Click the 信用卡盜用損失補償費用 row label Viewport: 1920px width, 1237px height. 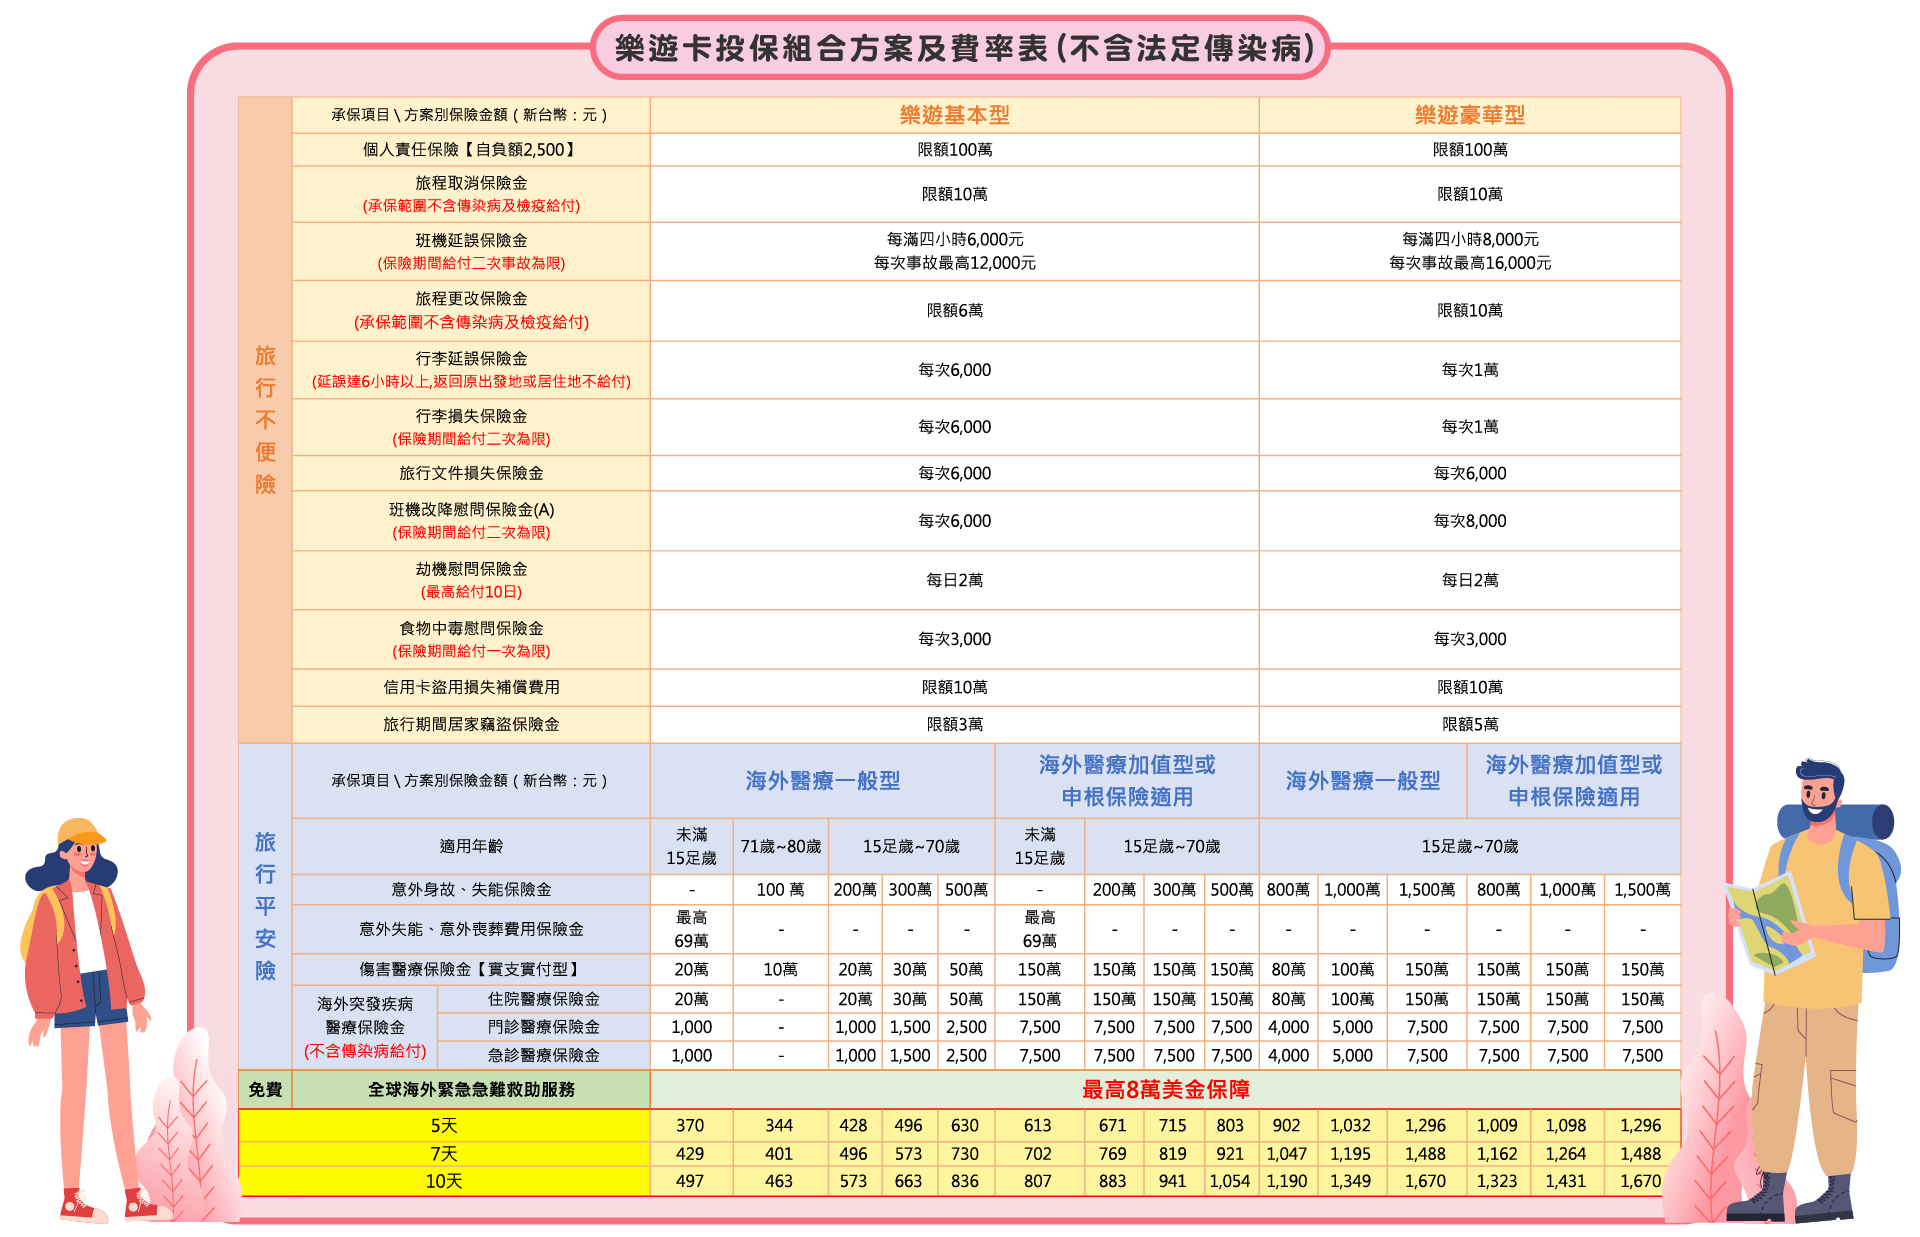pos(471,687)
